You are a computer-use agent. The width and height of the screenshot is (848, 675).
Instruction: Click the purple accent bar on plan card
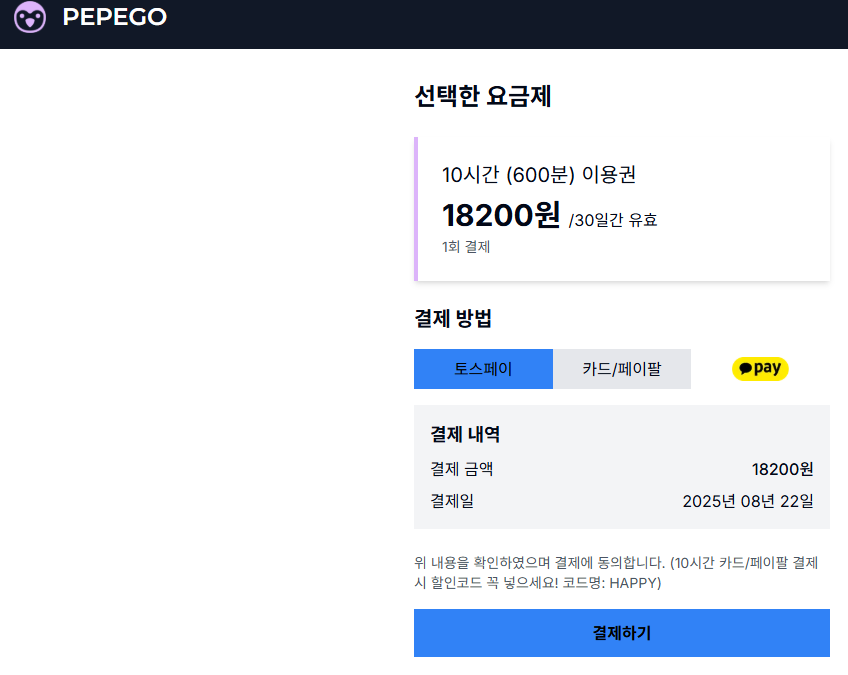point(416,209)
